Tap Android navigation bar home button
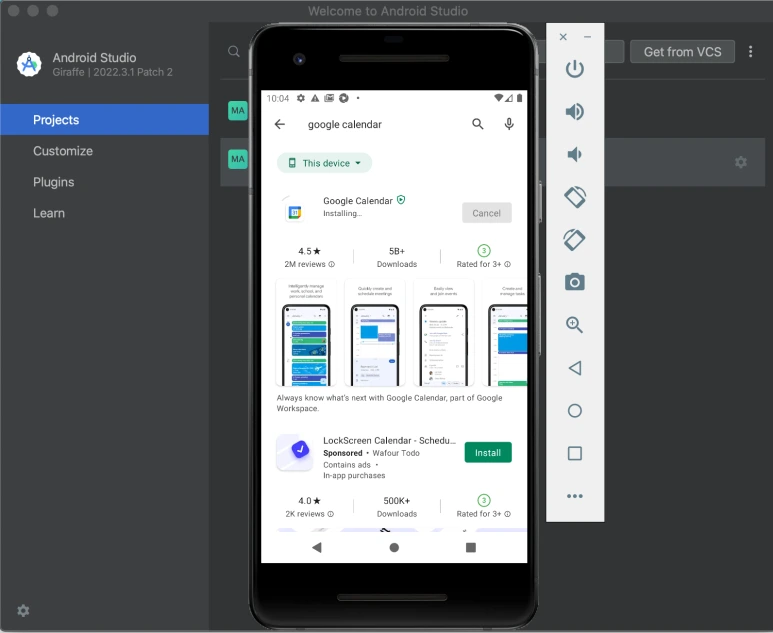 [x=394, y=547]
